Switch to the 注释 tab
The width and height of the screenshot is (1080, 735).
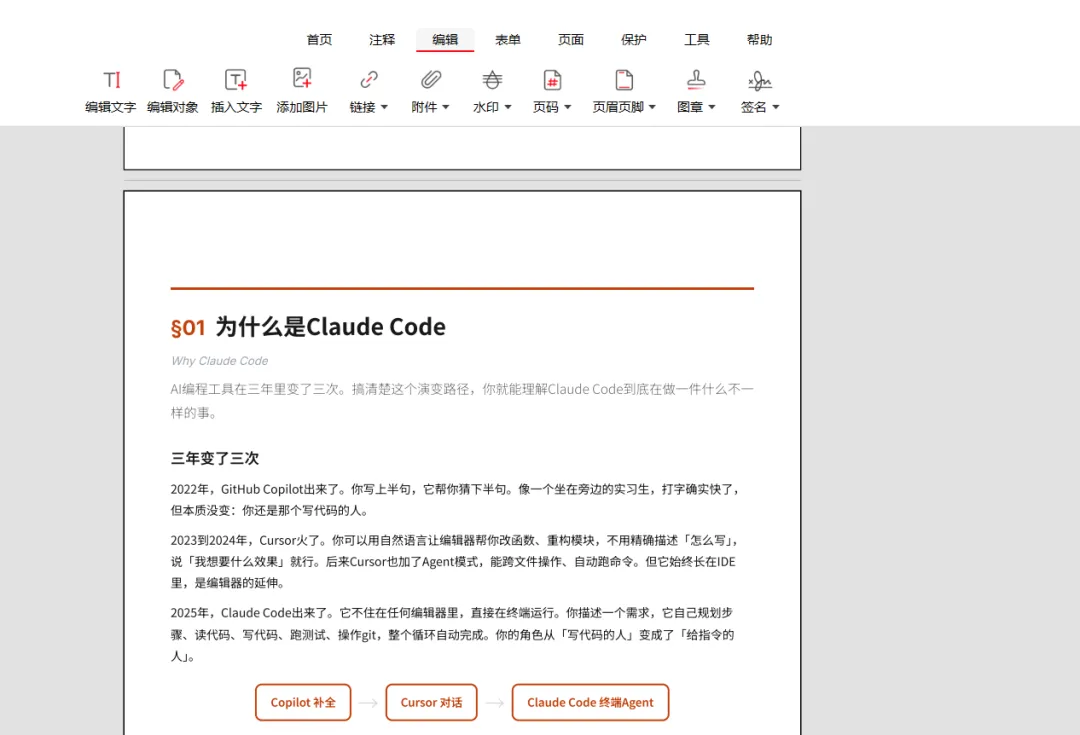coord(382,40)
